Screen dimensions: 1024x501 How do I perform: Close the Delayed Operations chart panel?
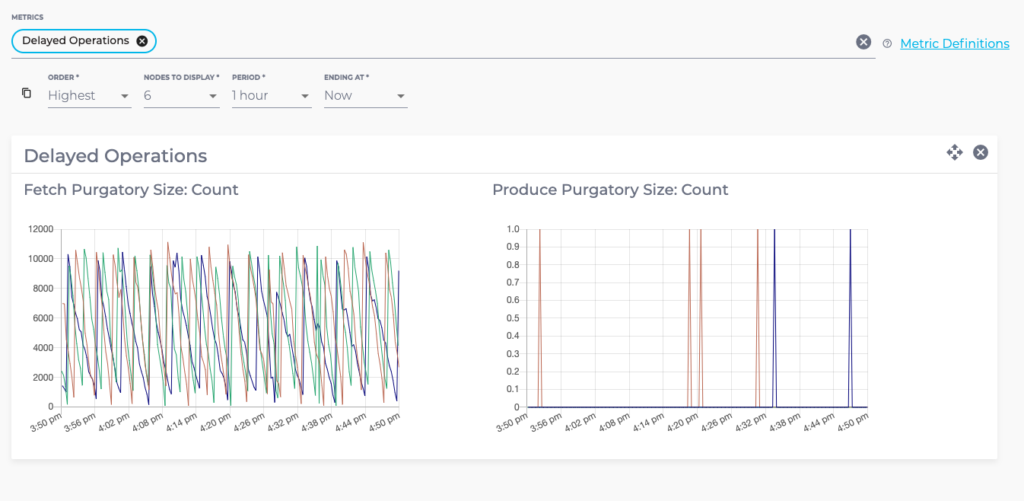click(x=981, y=152)
